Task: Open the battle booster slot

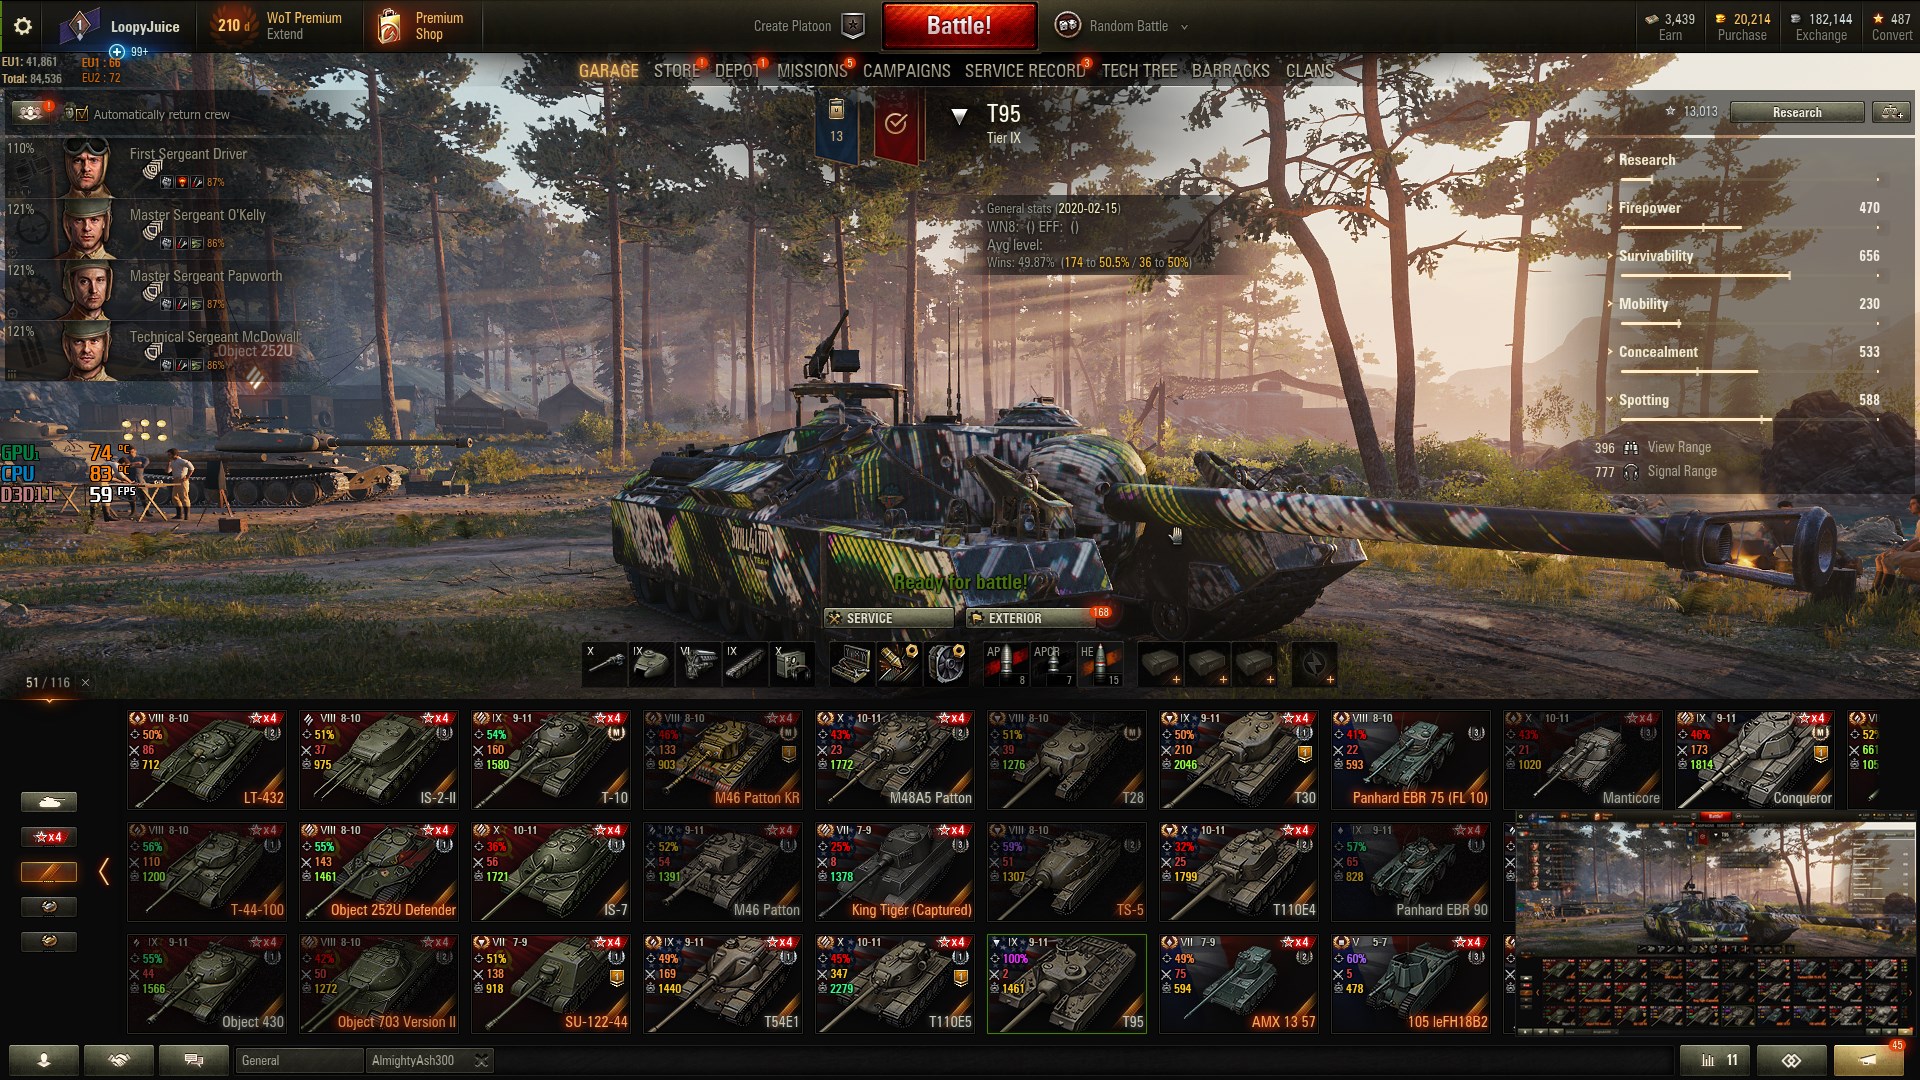Action: point(1314,664)
